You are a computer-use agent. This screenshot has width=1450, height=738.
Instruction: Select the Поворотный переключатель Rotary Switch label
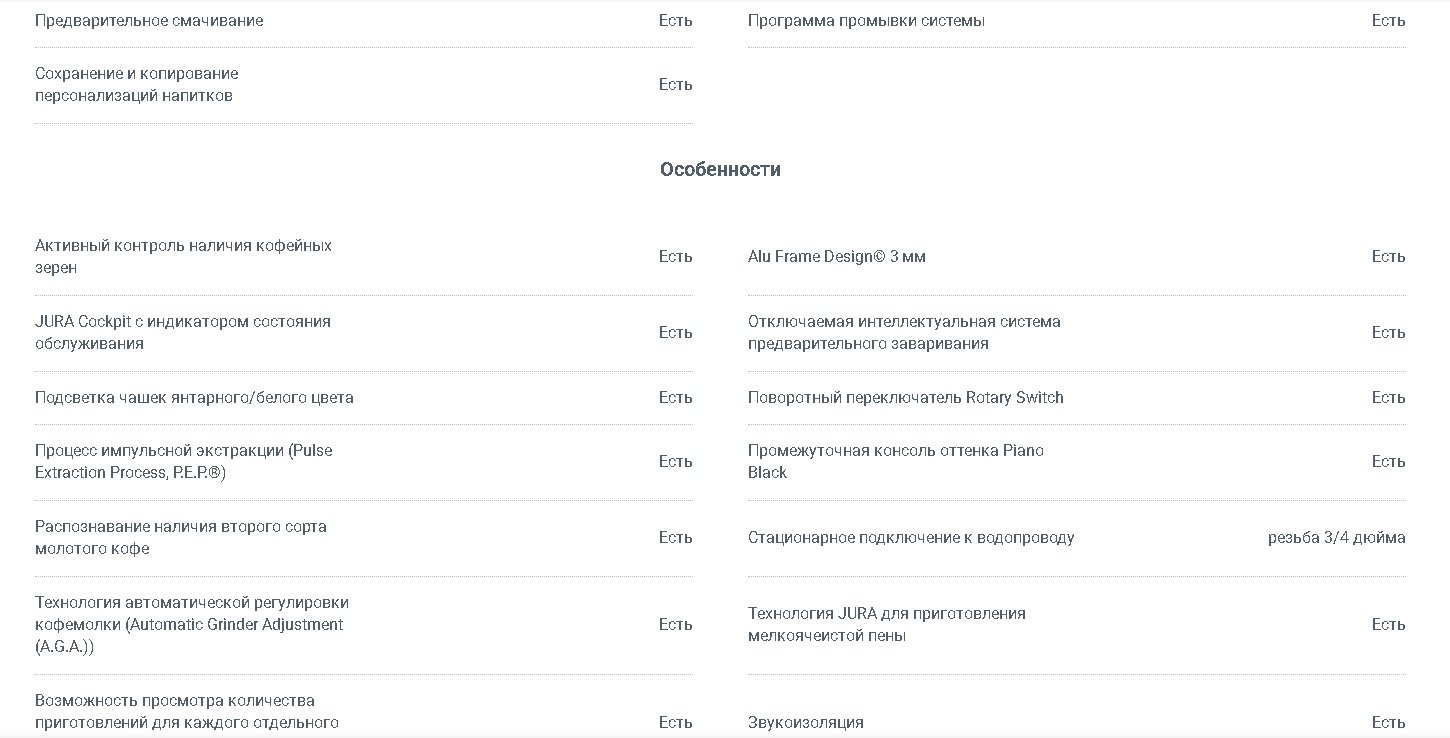906,397
